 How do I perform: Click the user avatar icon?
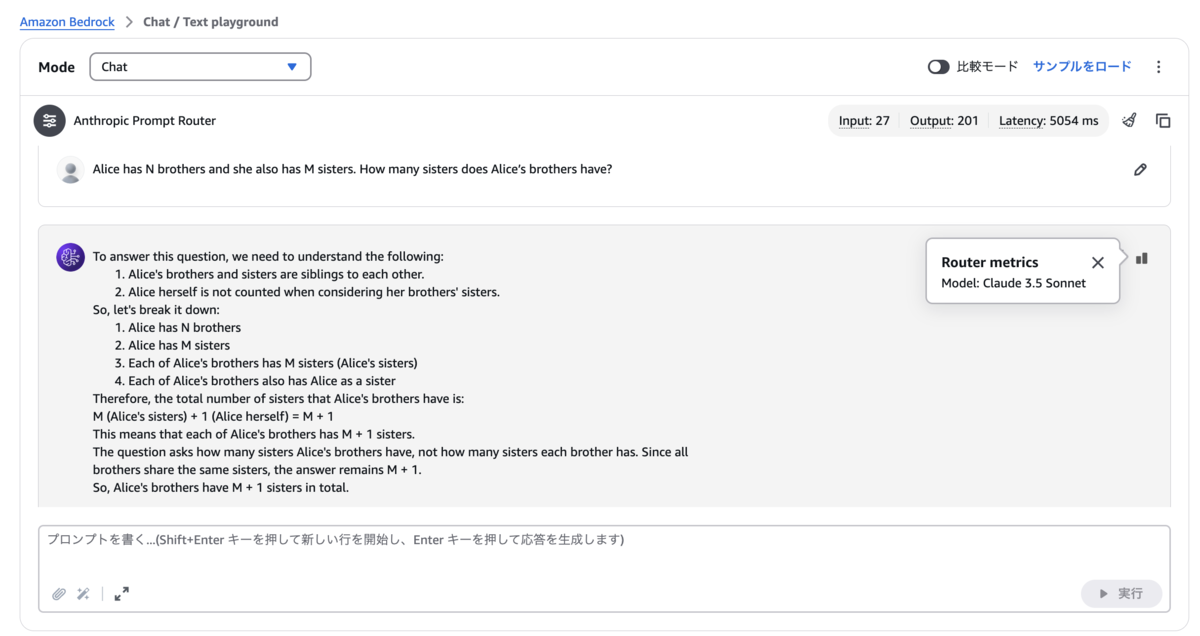[x=70, y=170]
